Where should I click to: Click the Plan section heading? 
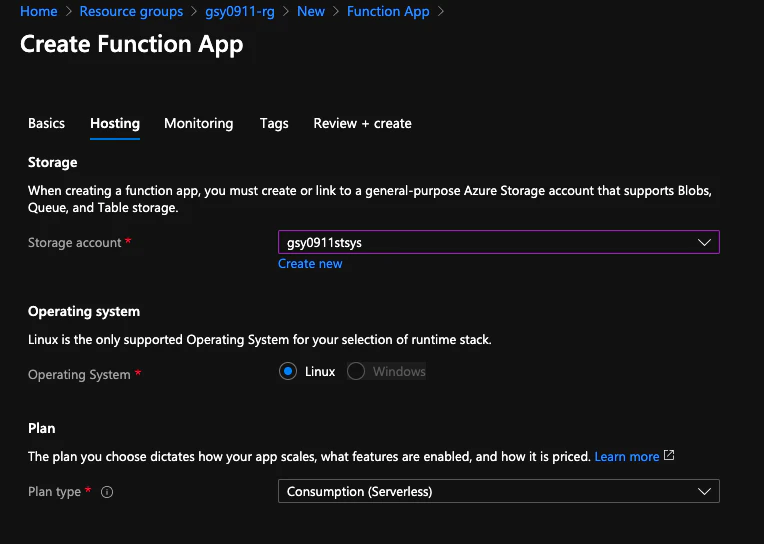41,428
